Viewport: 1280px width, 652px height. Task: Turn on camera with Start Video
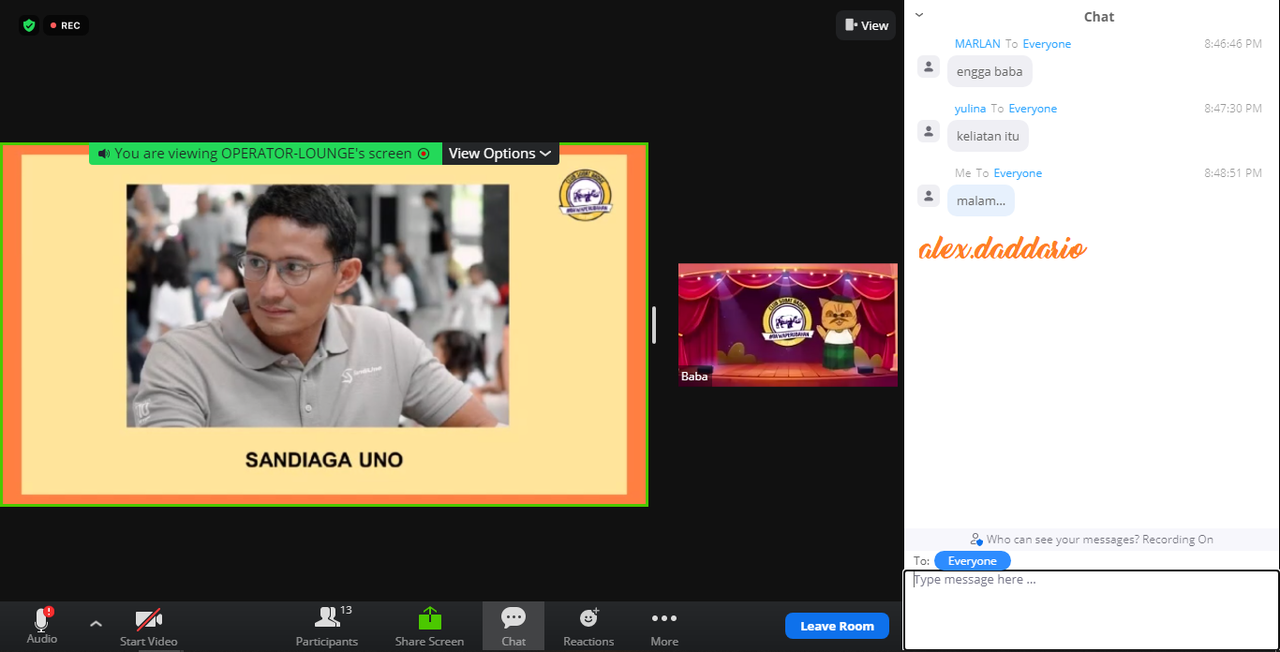[x=149, y=626]
